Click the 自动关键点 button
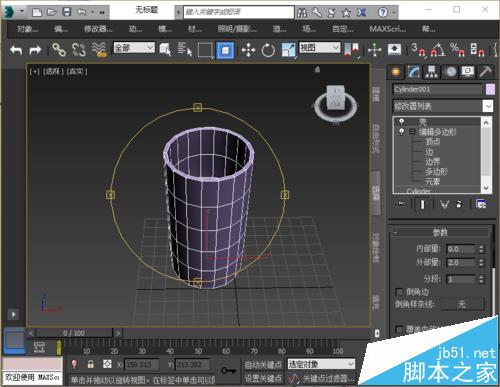Screen dimensions: 500x387 [x=263, y=365]
